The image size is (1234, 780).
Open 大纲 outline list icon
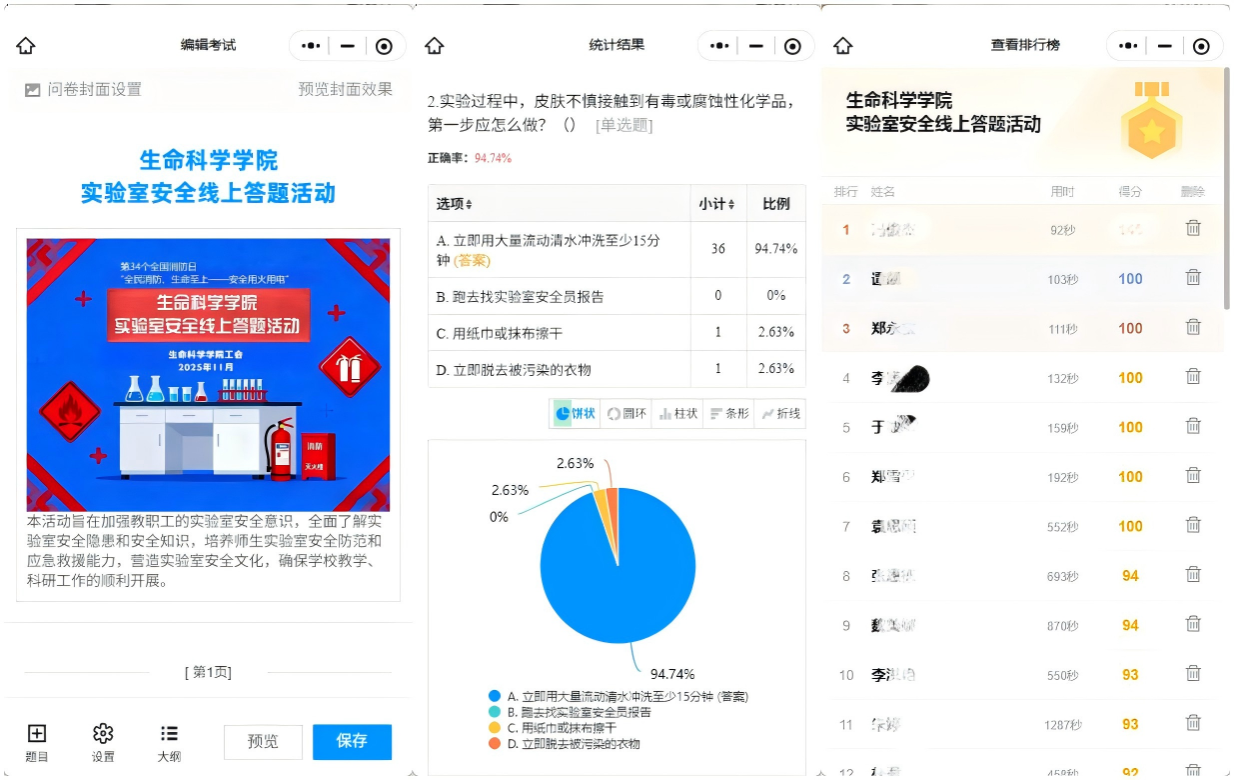click(x=169, y=734)
